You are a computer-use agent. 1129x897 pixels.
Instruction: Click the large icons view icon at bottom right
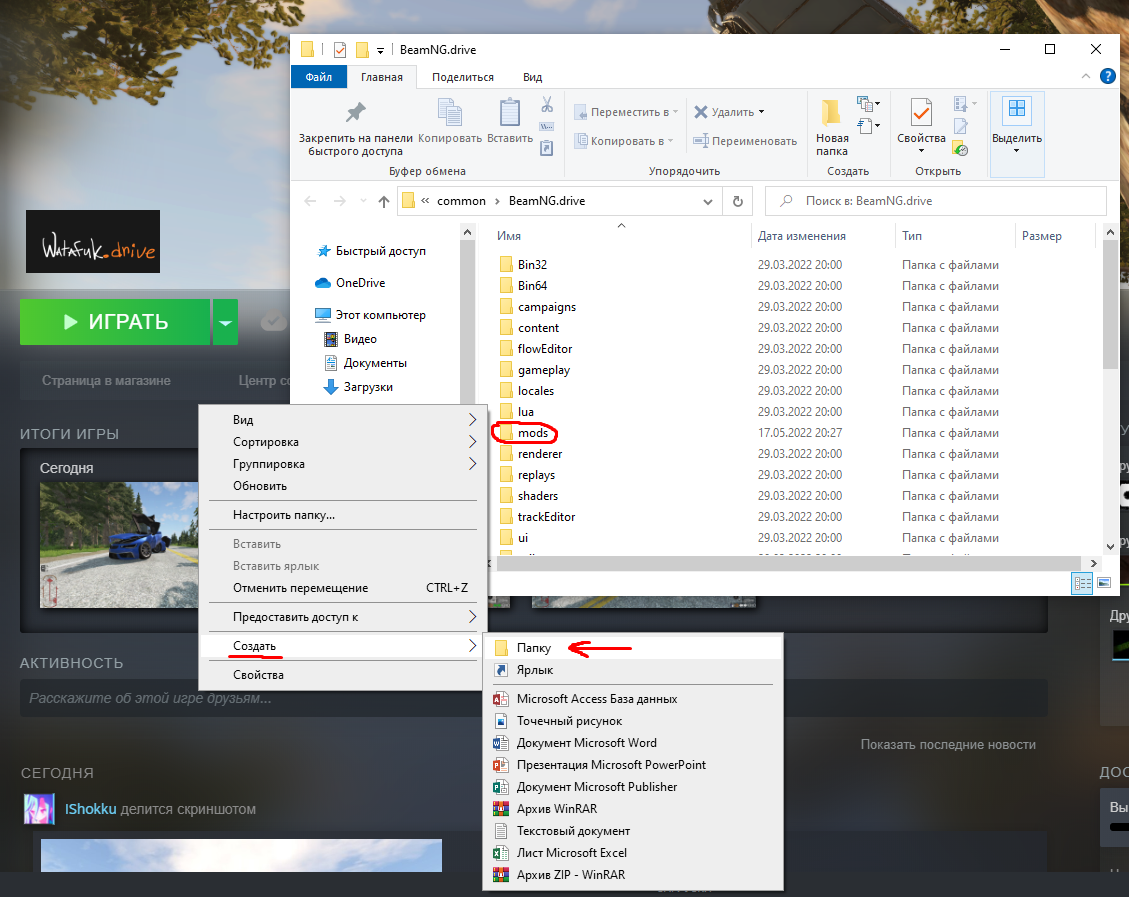pos(1104,583)
